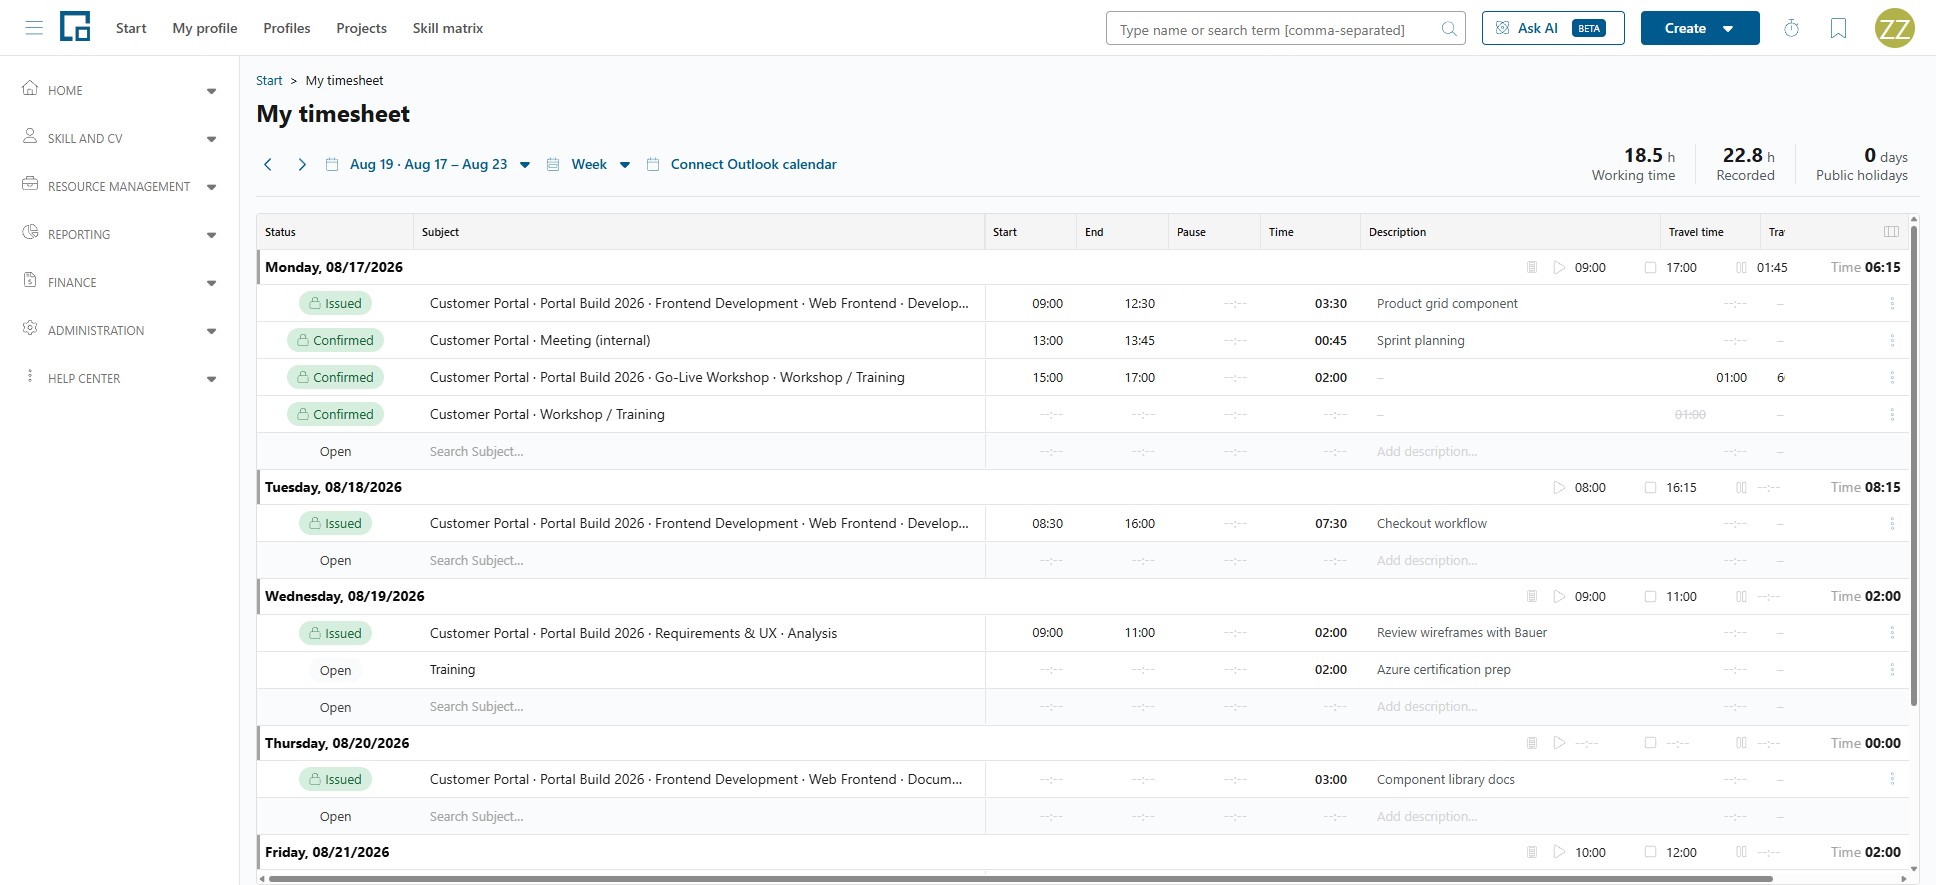Expand the FINANCE sidebar section
The height and width of the screenshot is (885, 1936).
point(120,282)
